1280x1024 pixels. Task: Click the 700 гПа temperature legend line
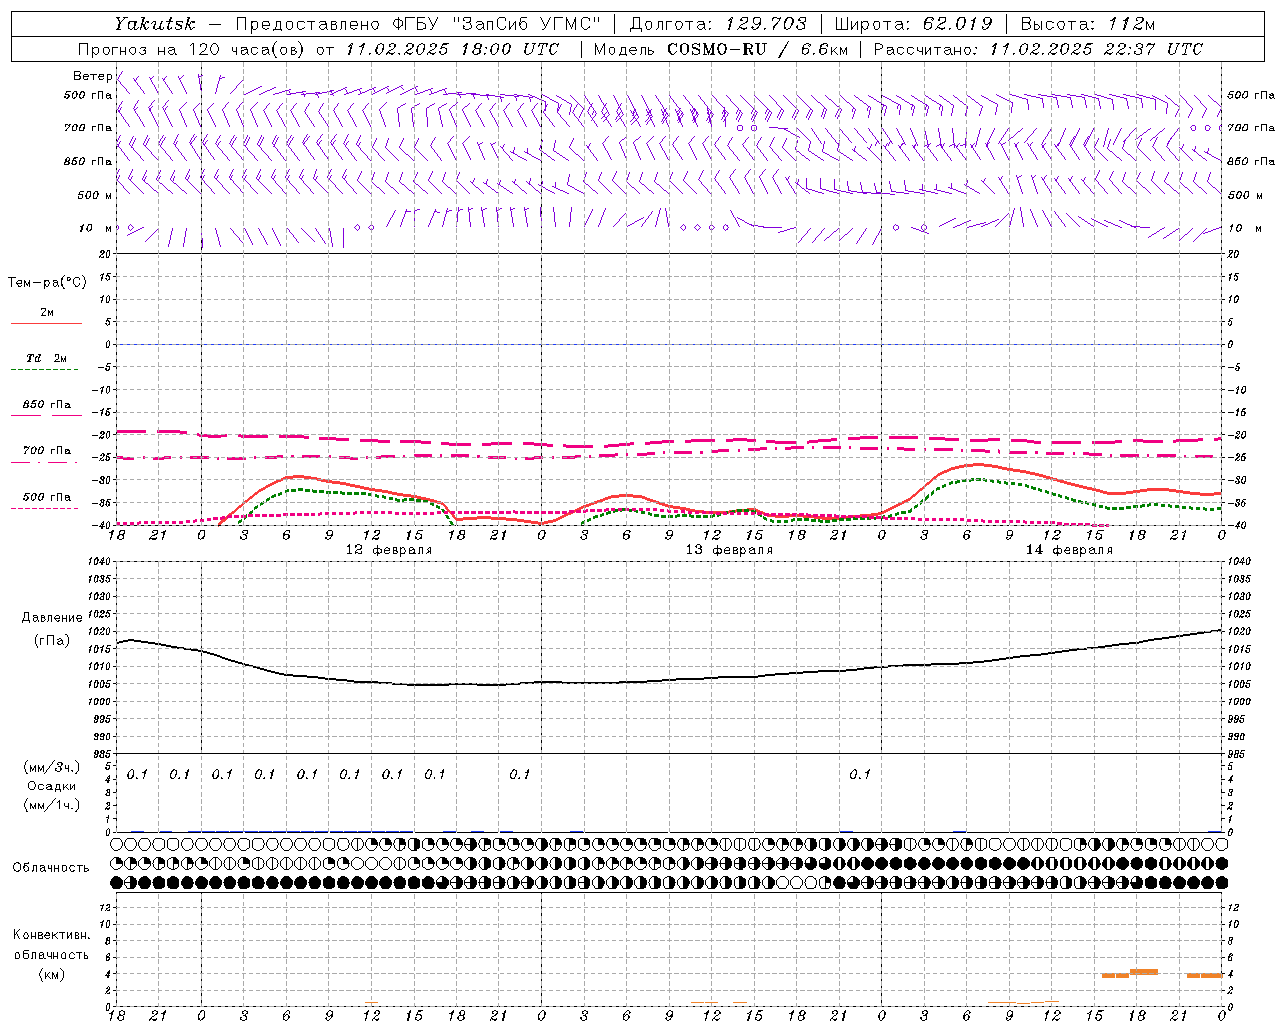tap(46, 461)
